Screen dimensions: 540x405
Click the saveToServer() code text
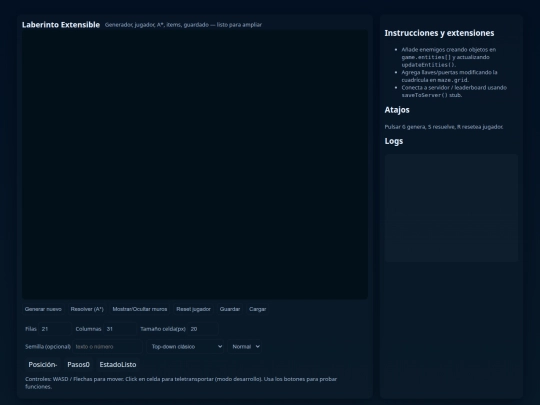424,95
